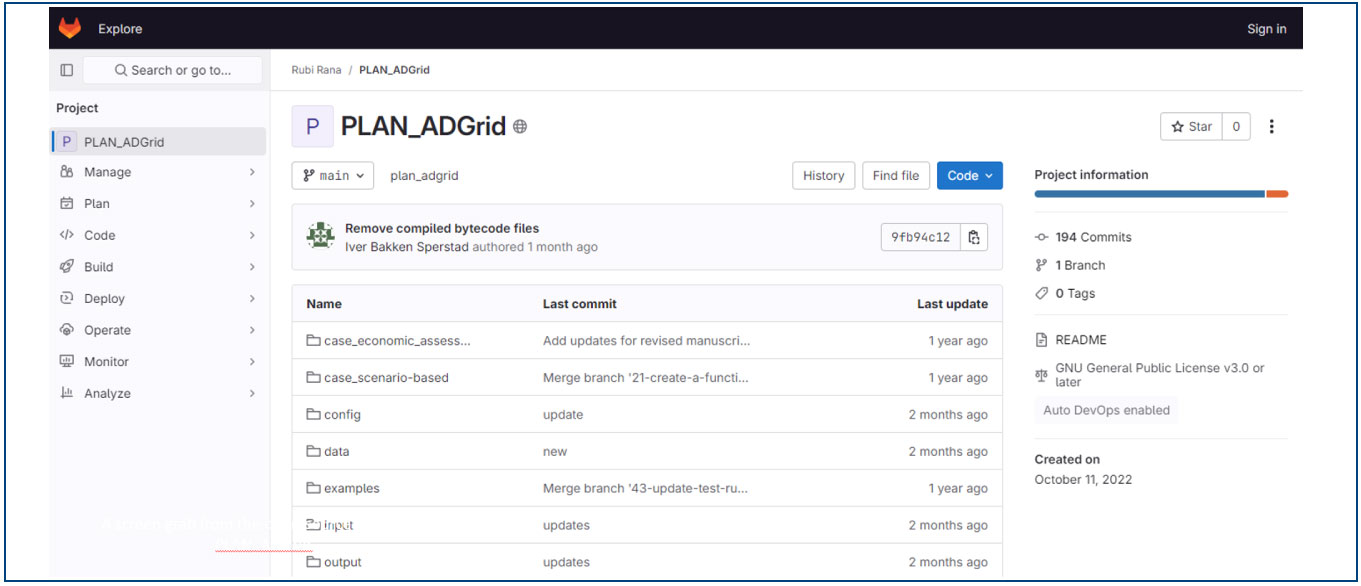Open the main branch dropdown
The width and height of the screenshot is (1361, 586).
pyautogui.click(x=333, y=176)
